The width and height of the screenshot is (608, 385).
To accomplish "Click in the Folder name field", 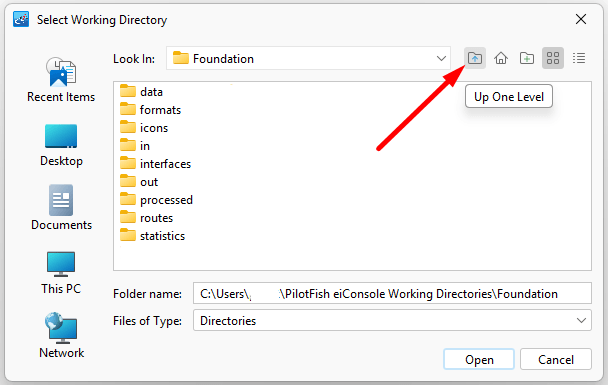I will click(392, 293).
